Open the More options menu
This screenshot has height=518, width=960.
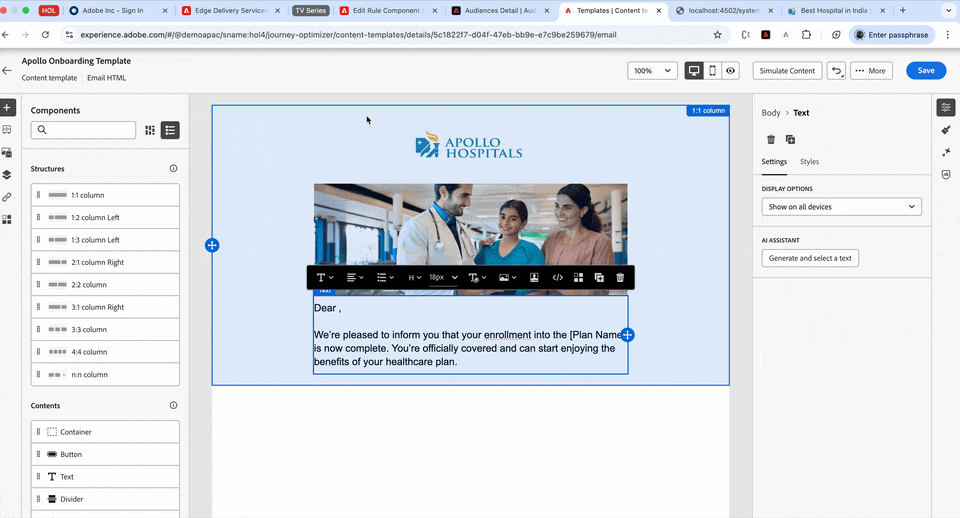871,70
